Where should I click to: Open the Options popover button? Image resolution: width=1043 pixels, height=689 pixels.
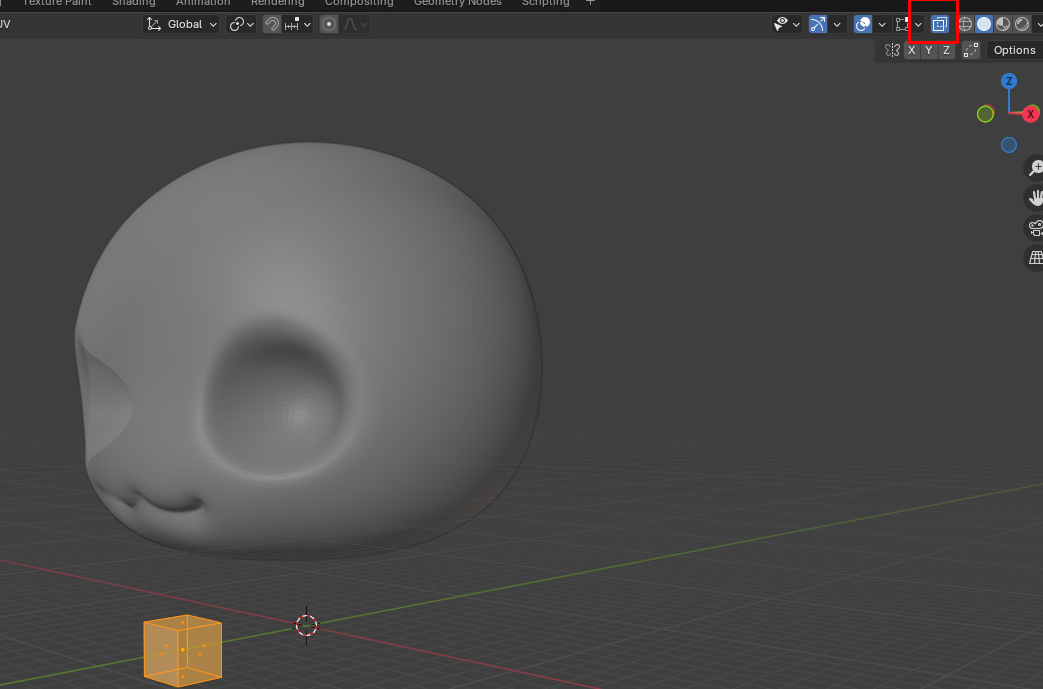[1014, 50]
